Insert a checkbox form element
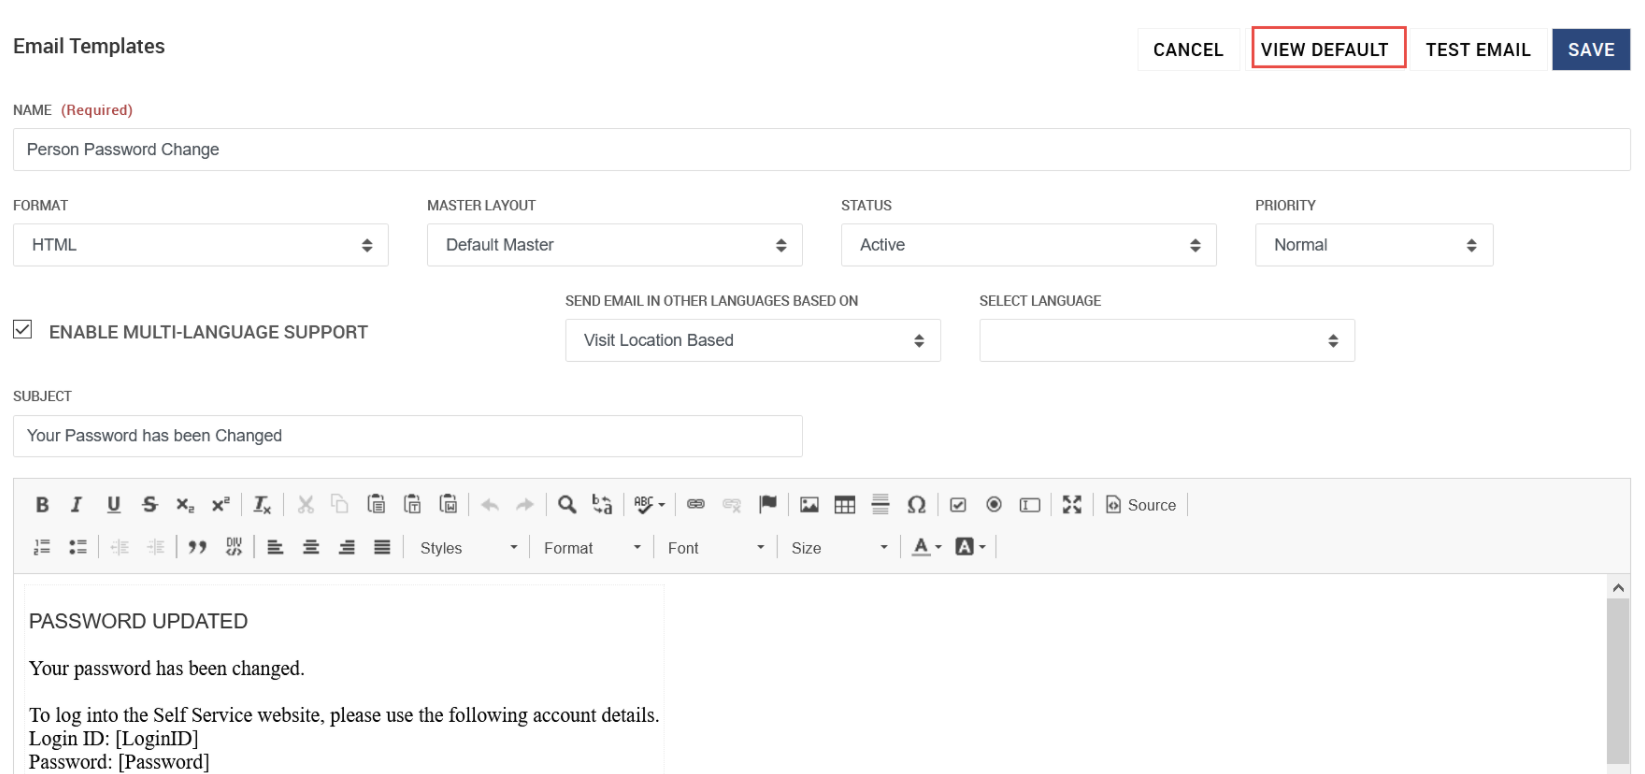The image size is (1645, 774). (x=958, y=505)
